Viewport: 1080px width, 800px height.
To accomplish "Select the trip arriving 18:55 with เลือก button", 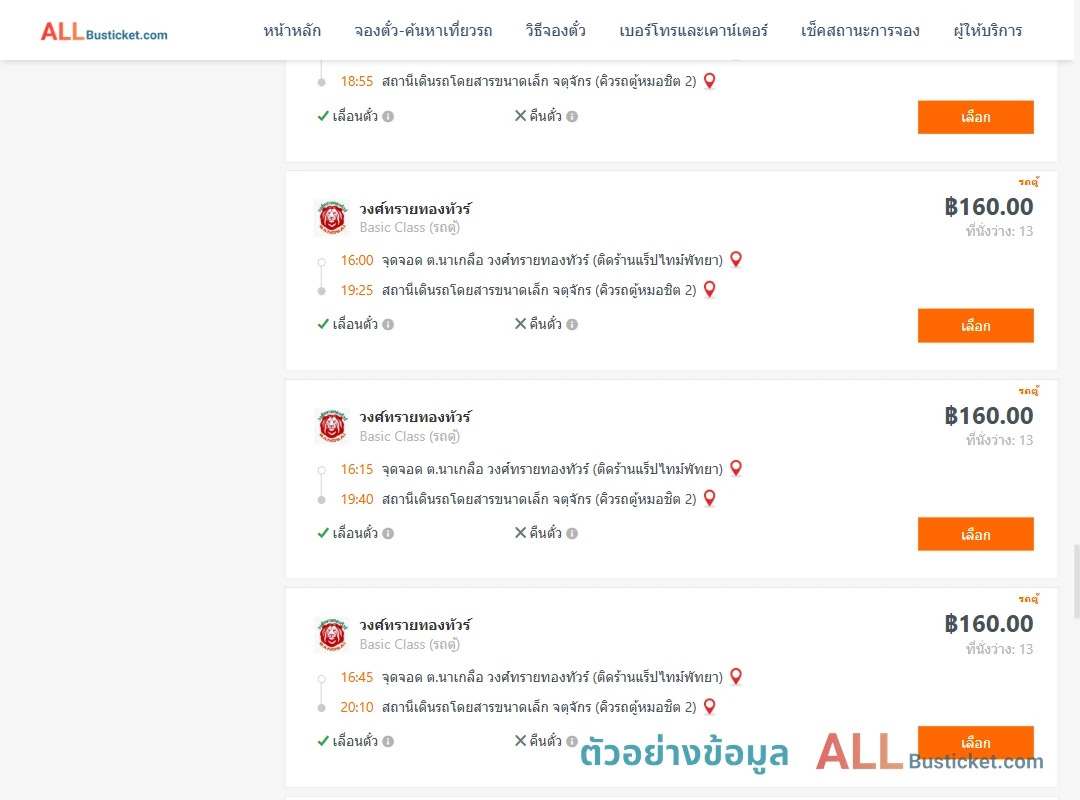I will [975, 117].
